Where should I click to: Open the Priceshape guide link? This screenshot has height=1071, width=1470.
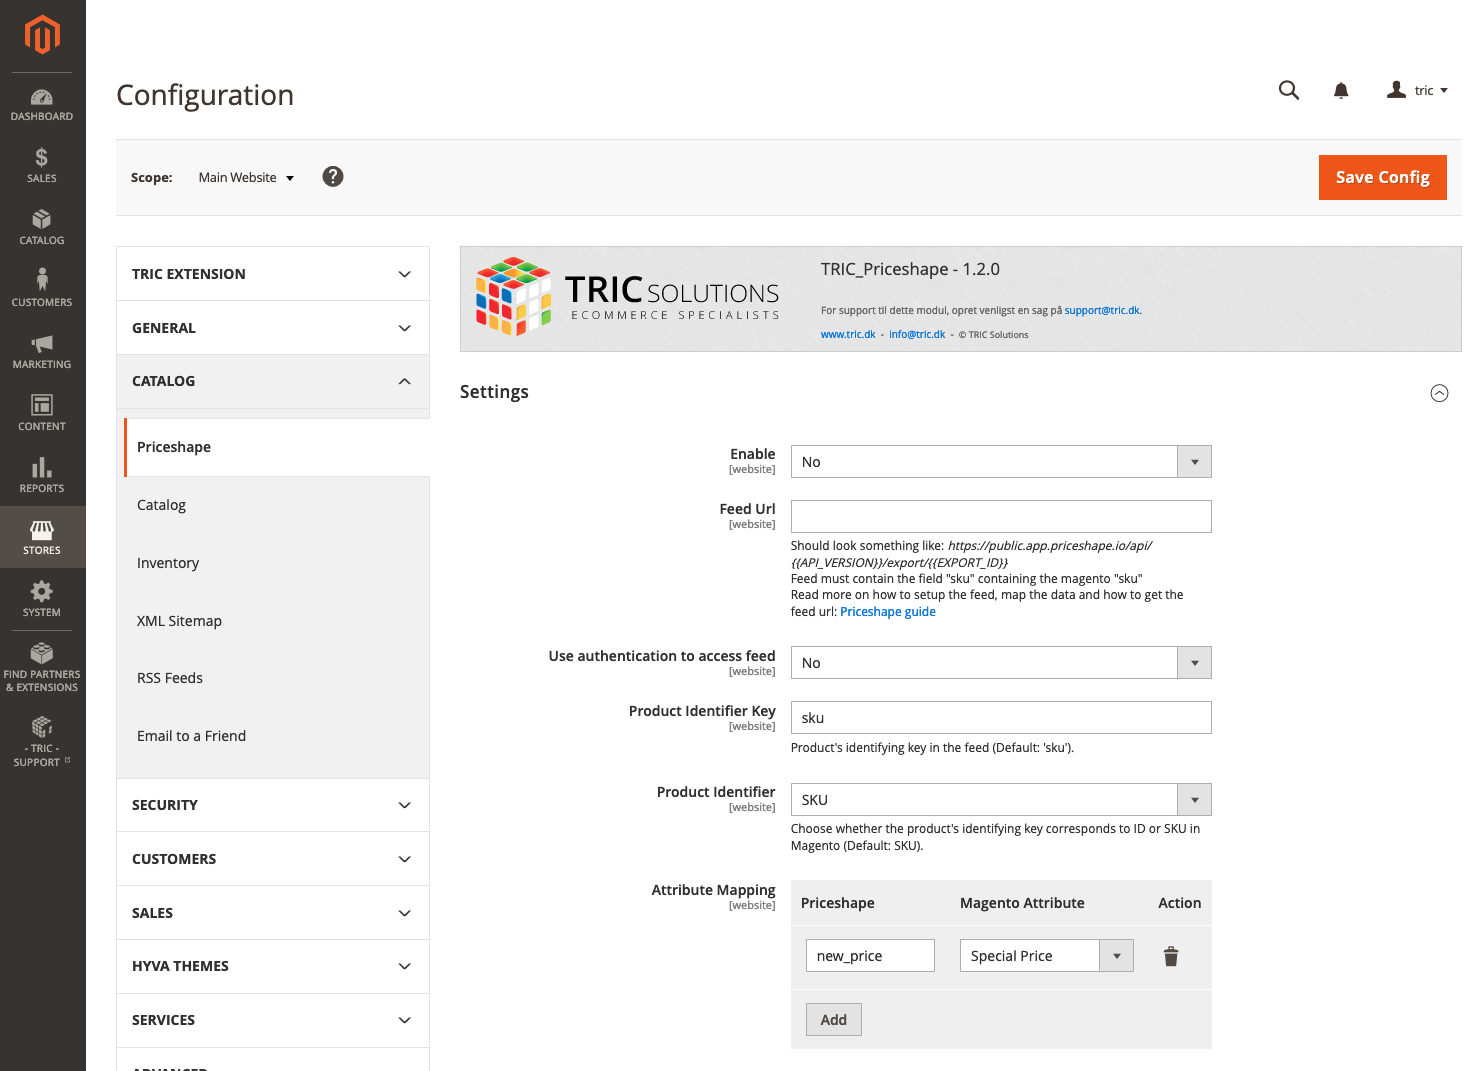pos(887,612)
